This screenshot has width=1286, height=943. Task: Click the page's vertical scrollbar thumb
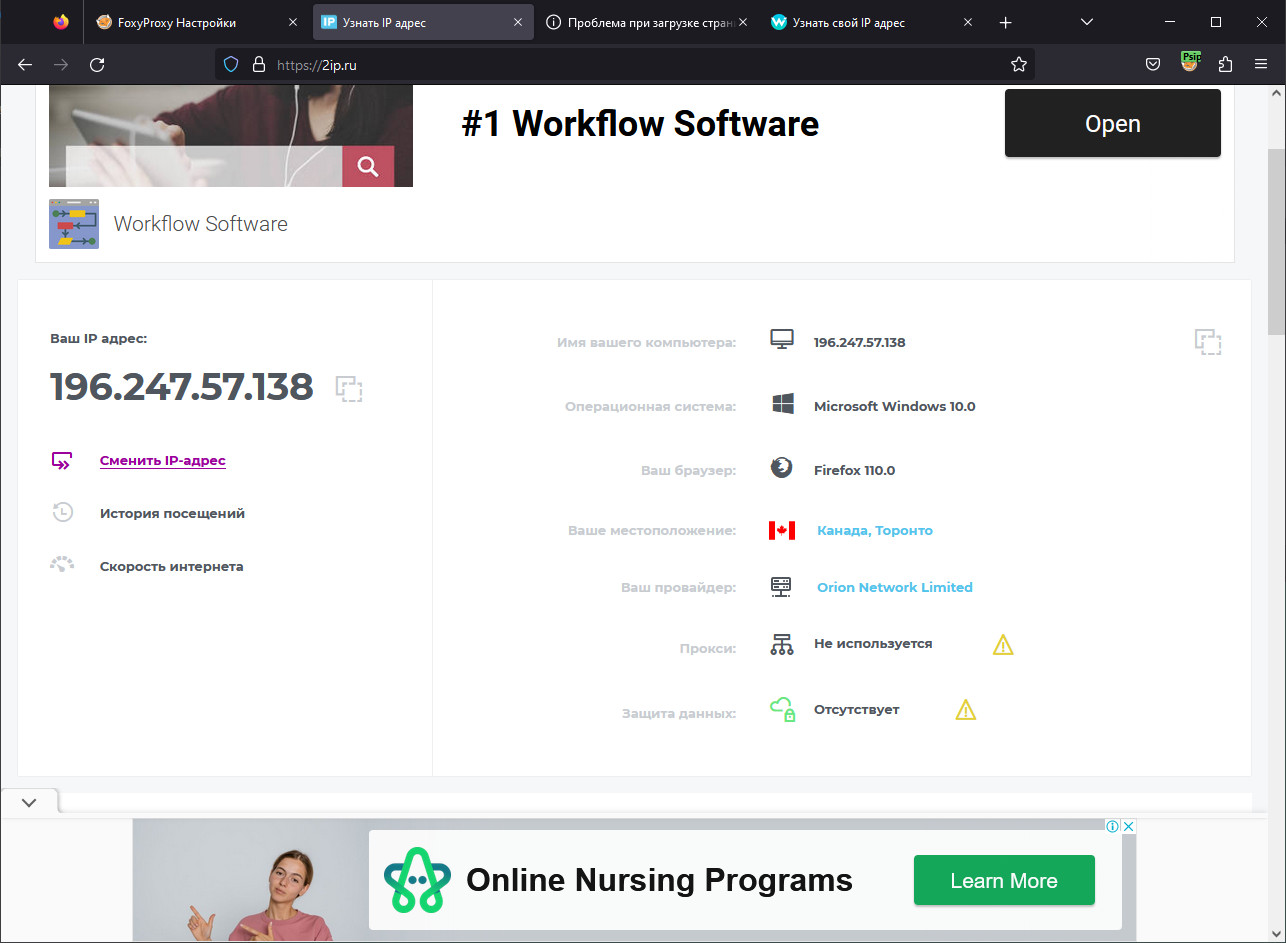click(x=1277, y=240)
